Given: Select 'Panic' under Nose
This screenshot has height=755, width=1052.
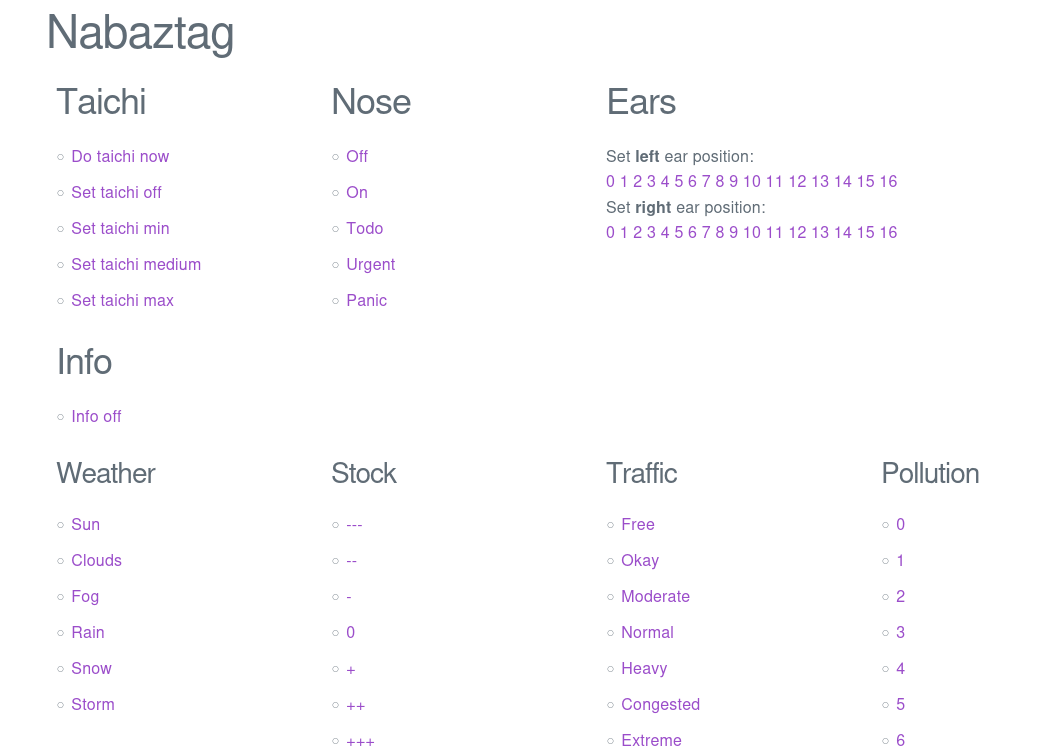Looking at the screenshot, I should 366,300.
